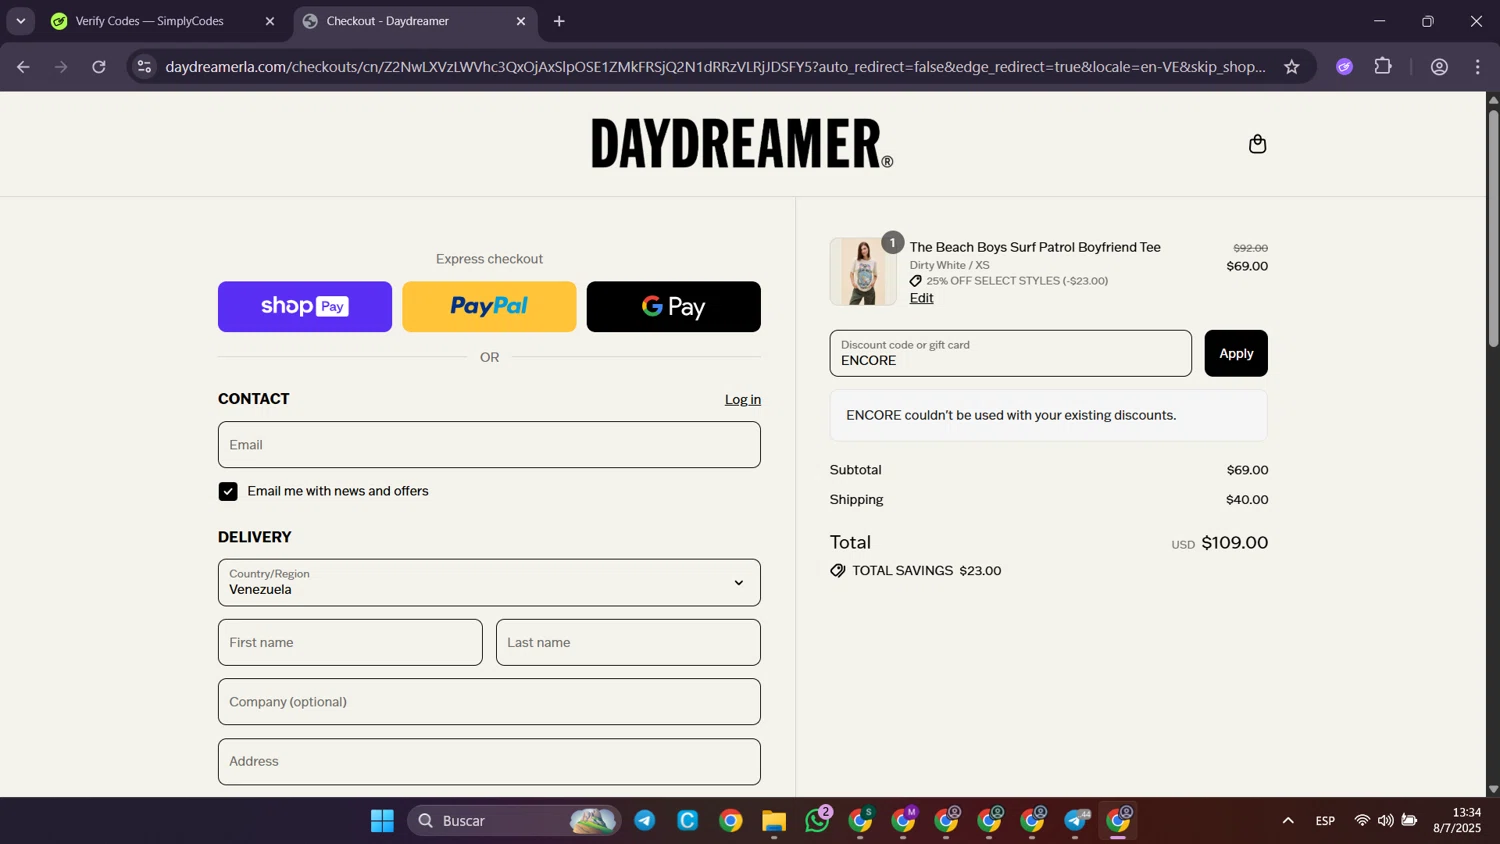Open the volume control in tray
1500x844 pixels.
[x=1385, y=821]
